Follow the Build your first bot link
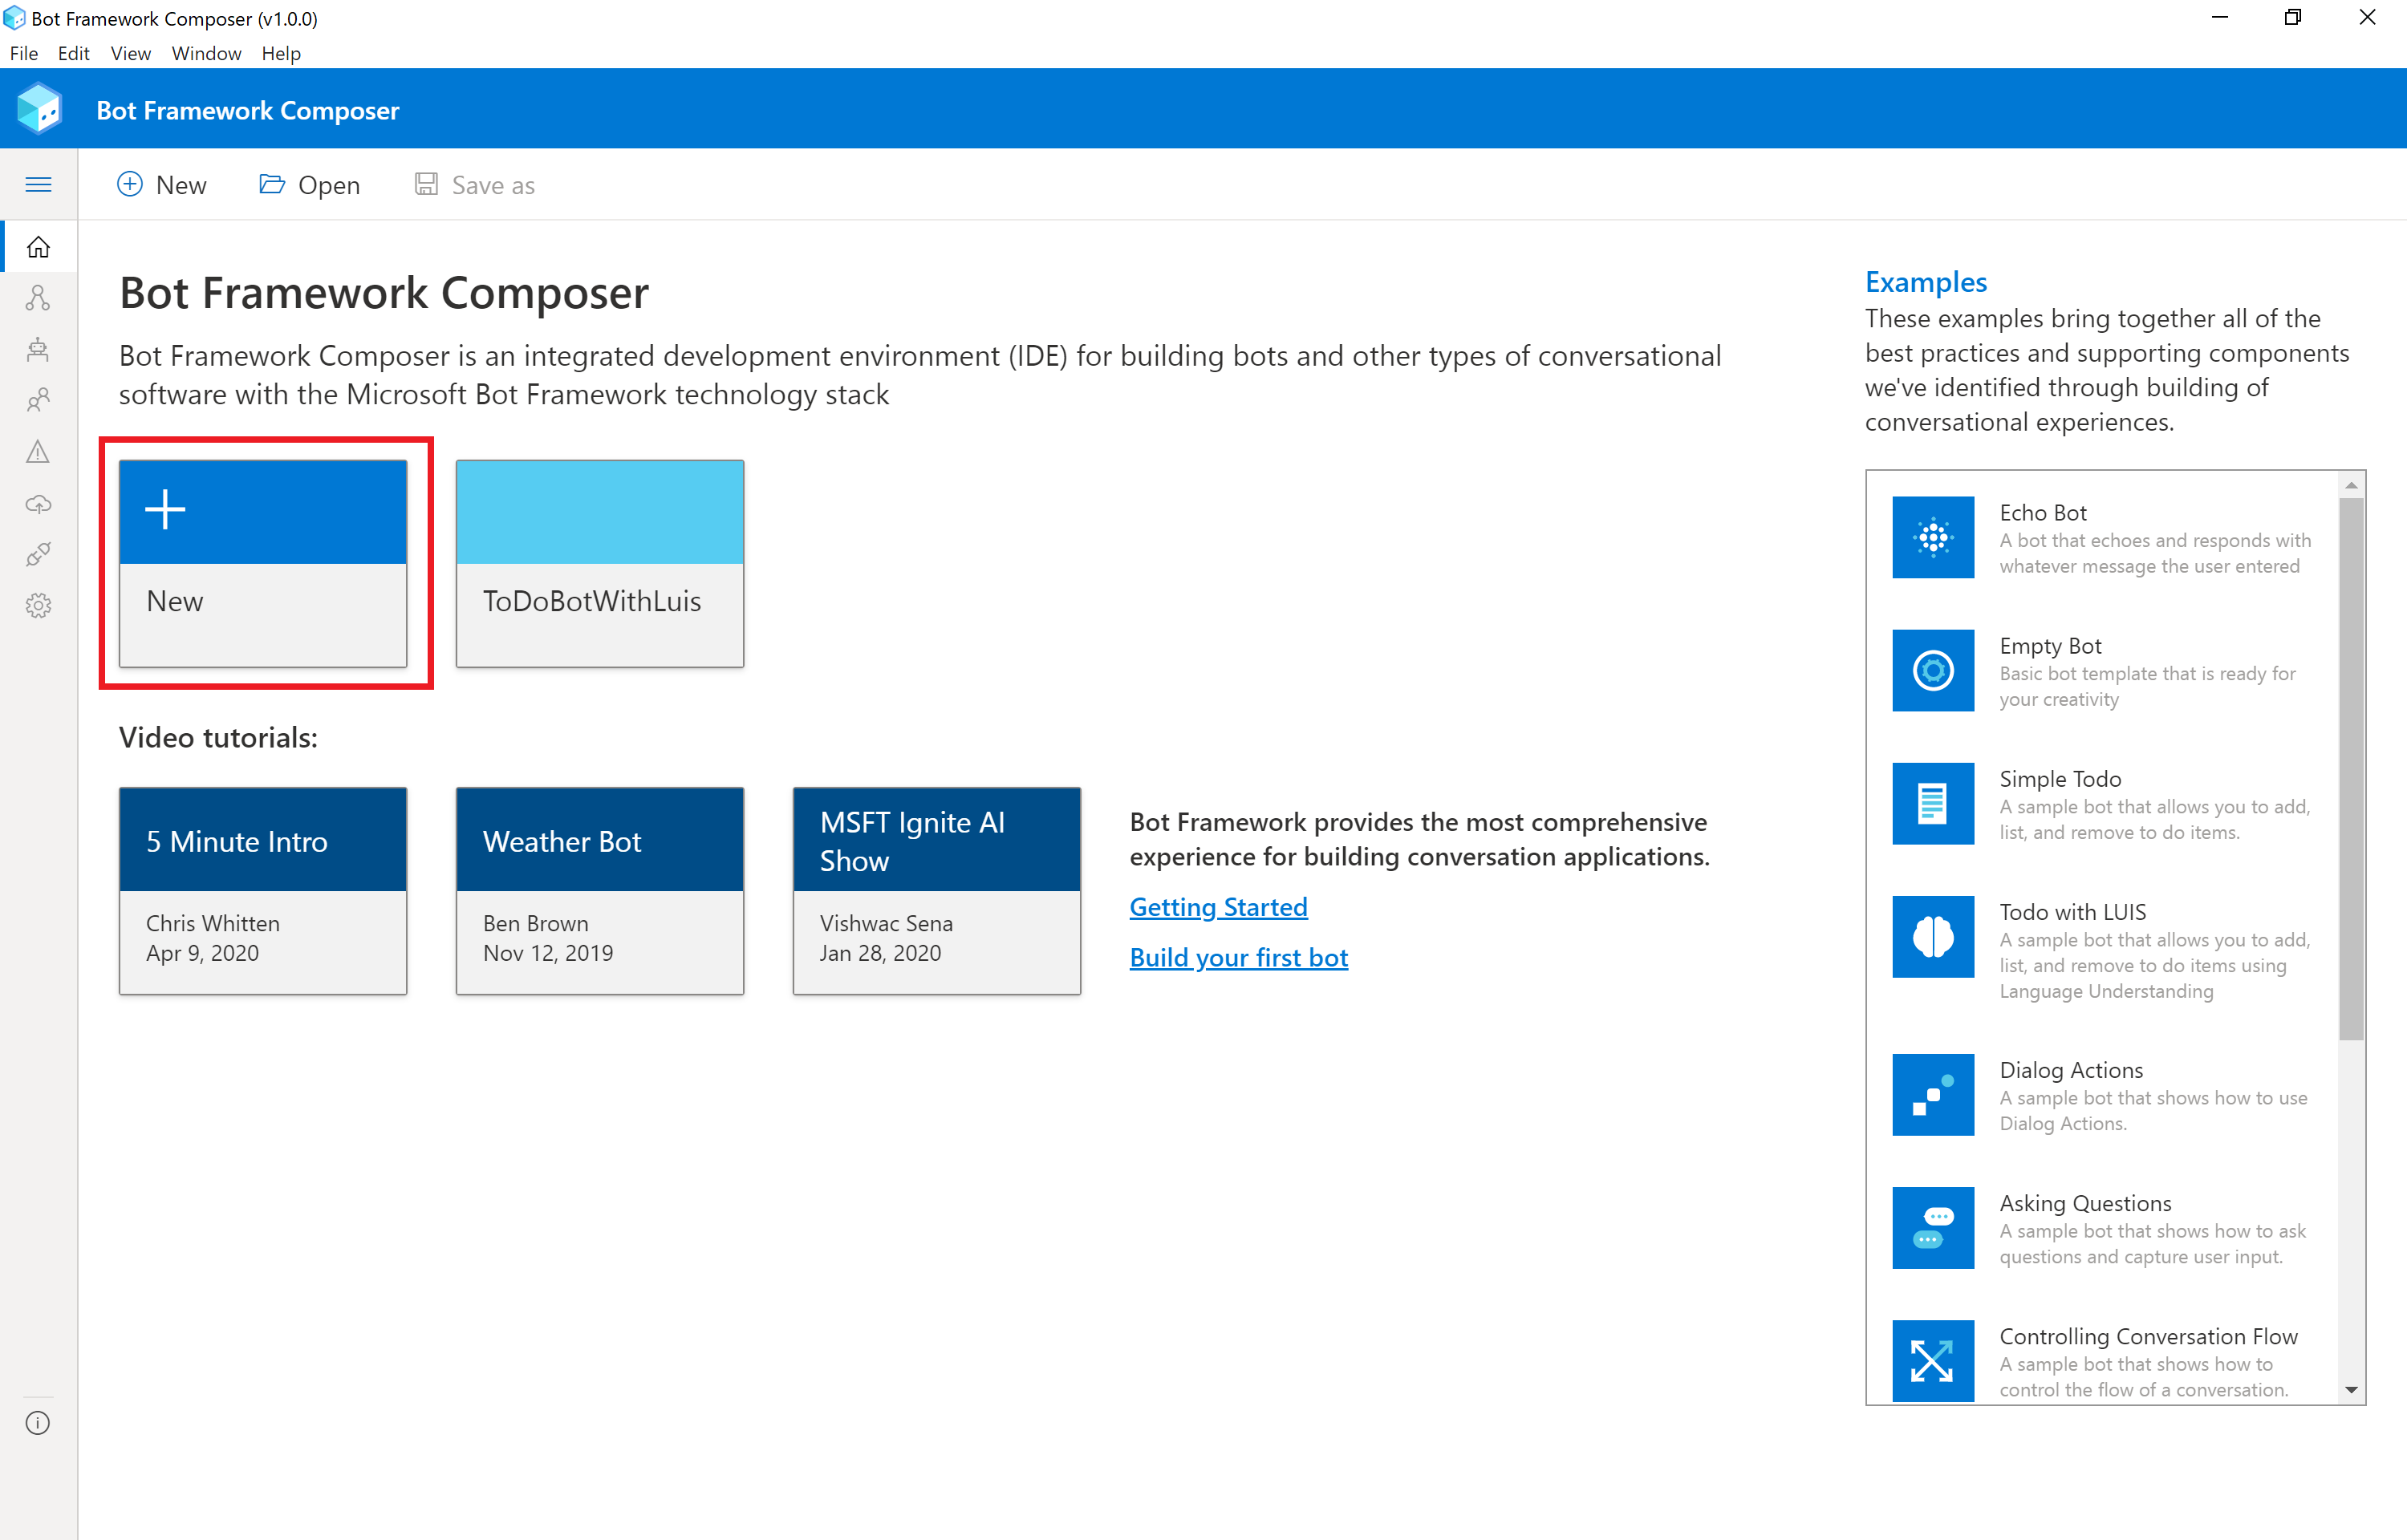Screen dimensions: 2407x1540 point(1238,957)
